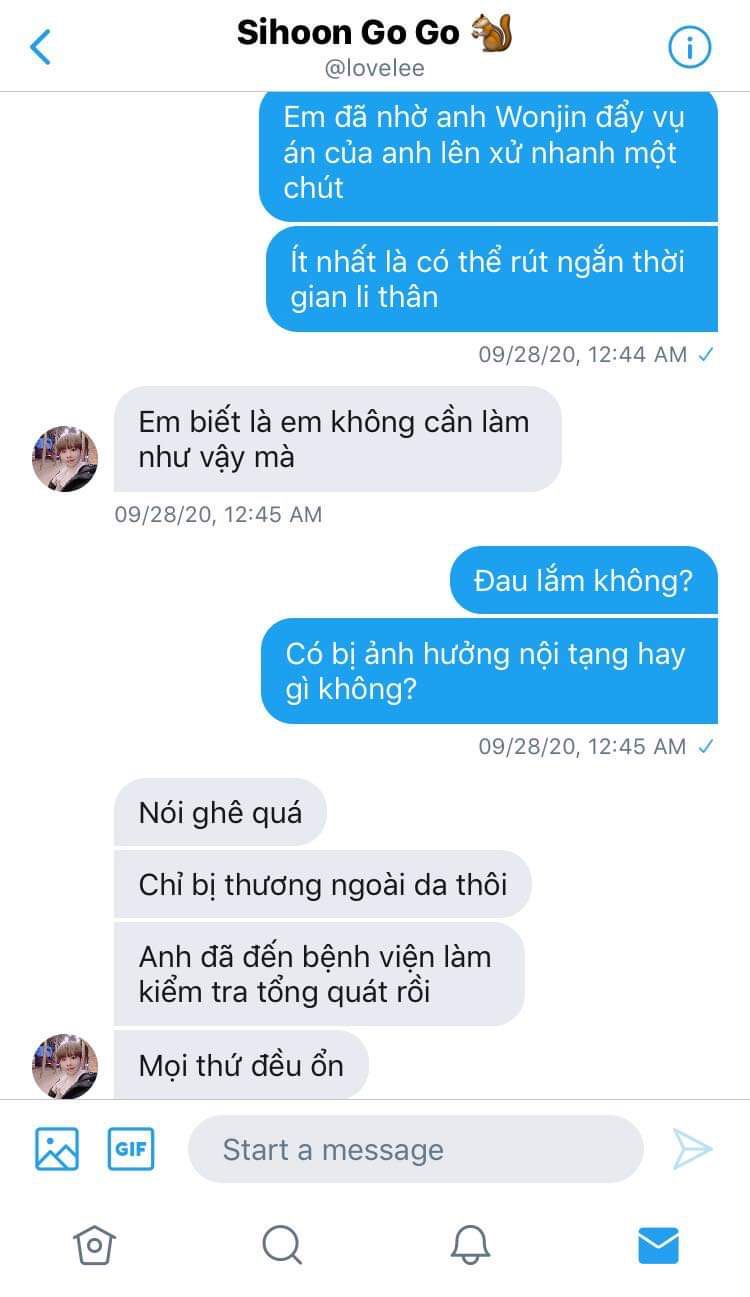Go to Home tab
This screenshot has height=1297, width=750.
(94, 1245)
